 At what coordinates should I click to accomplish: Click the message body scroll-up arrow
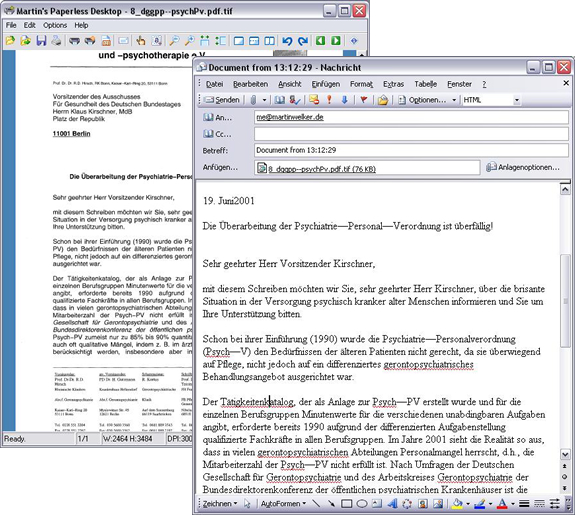point(565,189)
